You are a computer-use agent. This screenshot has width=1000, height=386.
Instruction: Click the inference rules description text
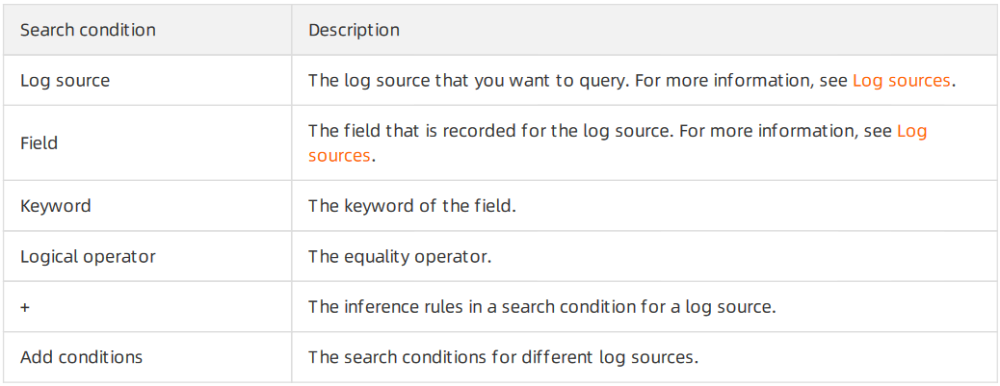tap(542, 307)
